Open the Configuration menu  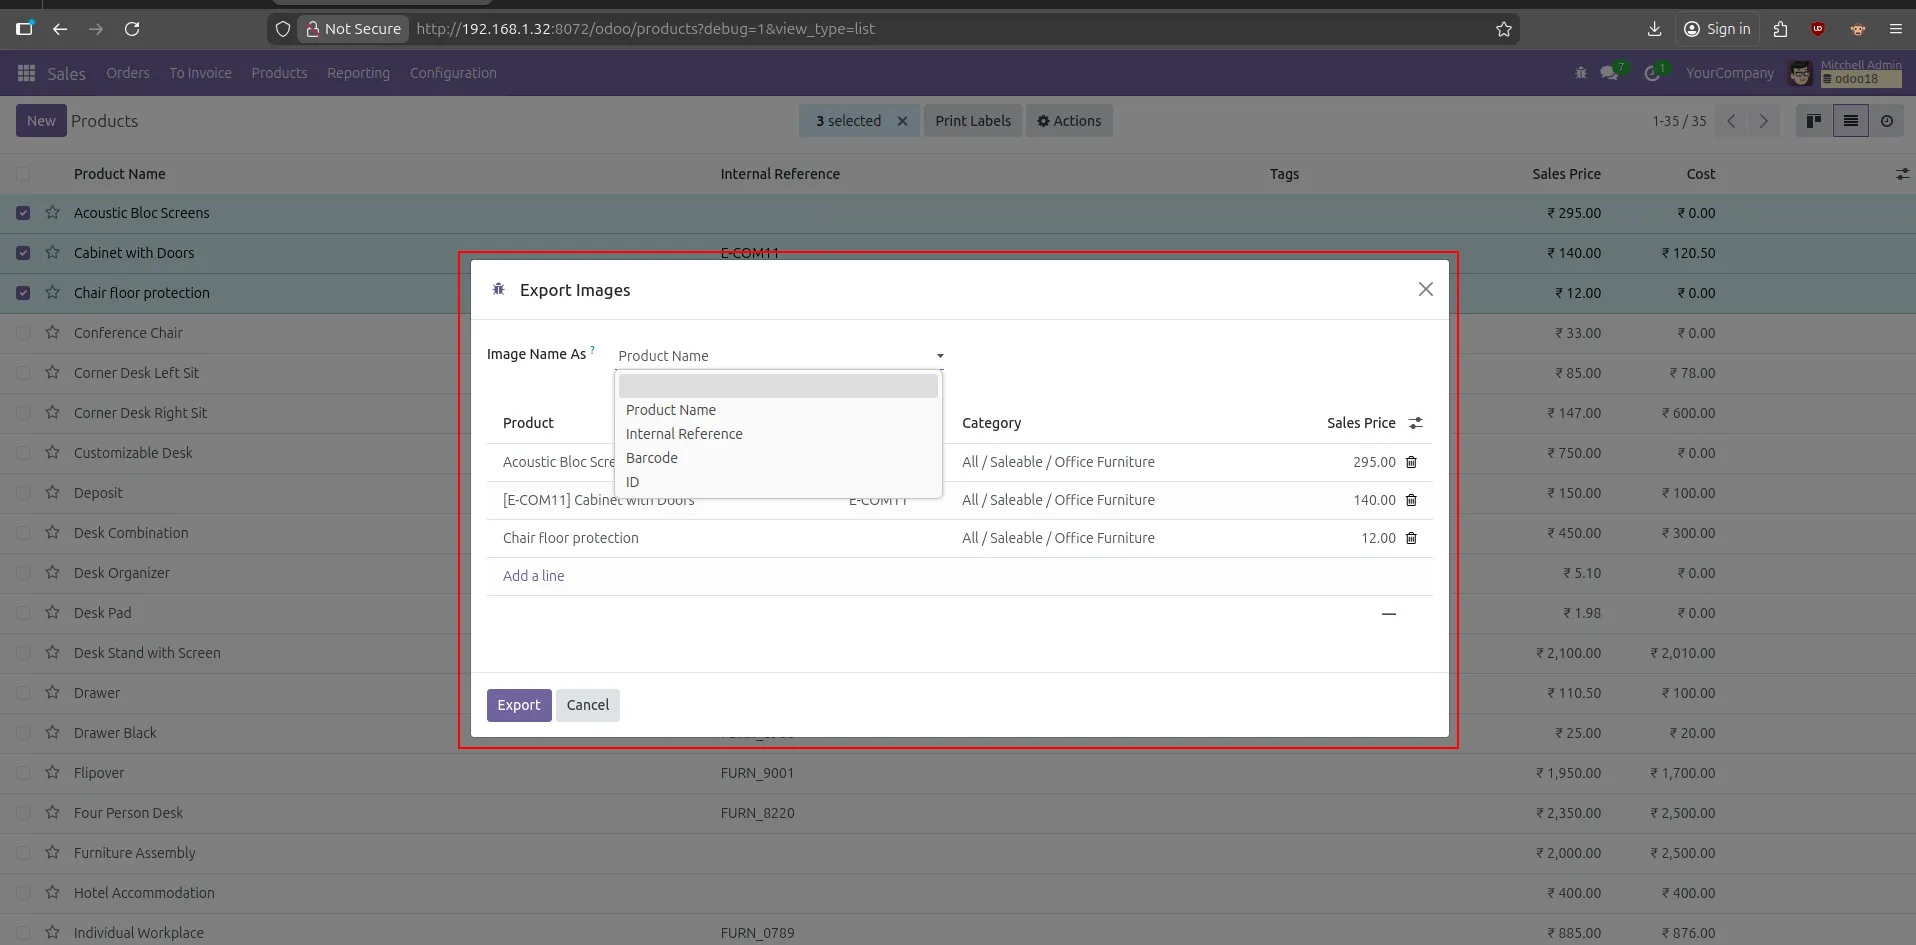pos(452,73)
